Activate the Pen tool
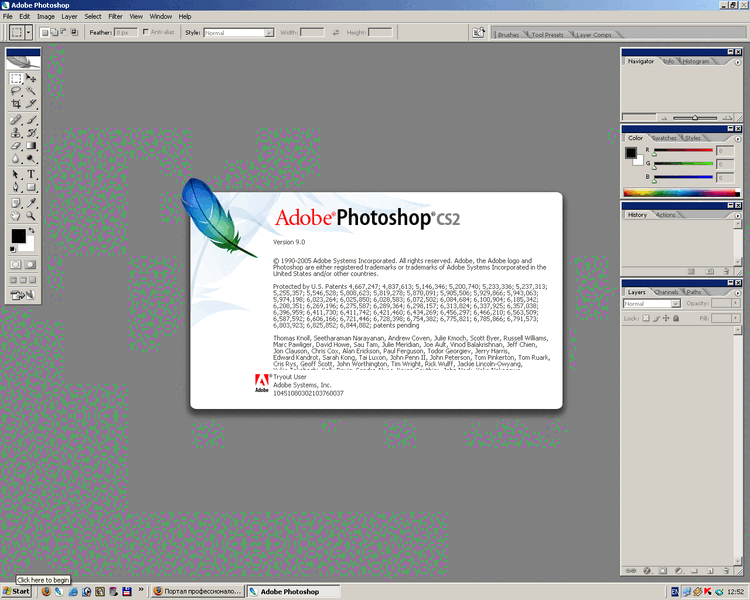The width and height of the screenshot is (750, 600). tap(16, 187)
